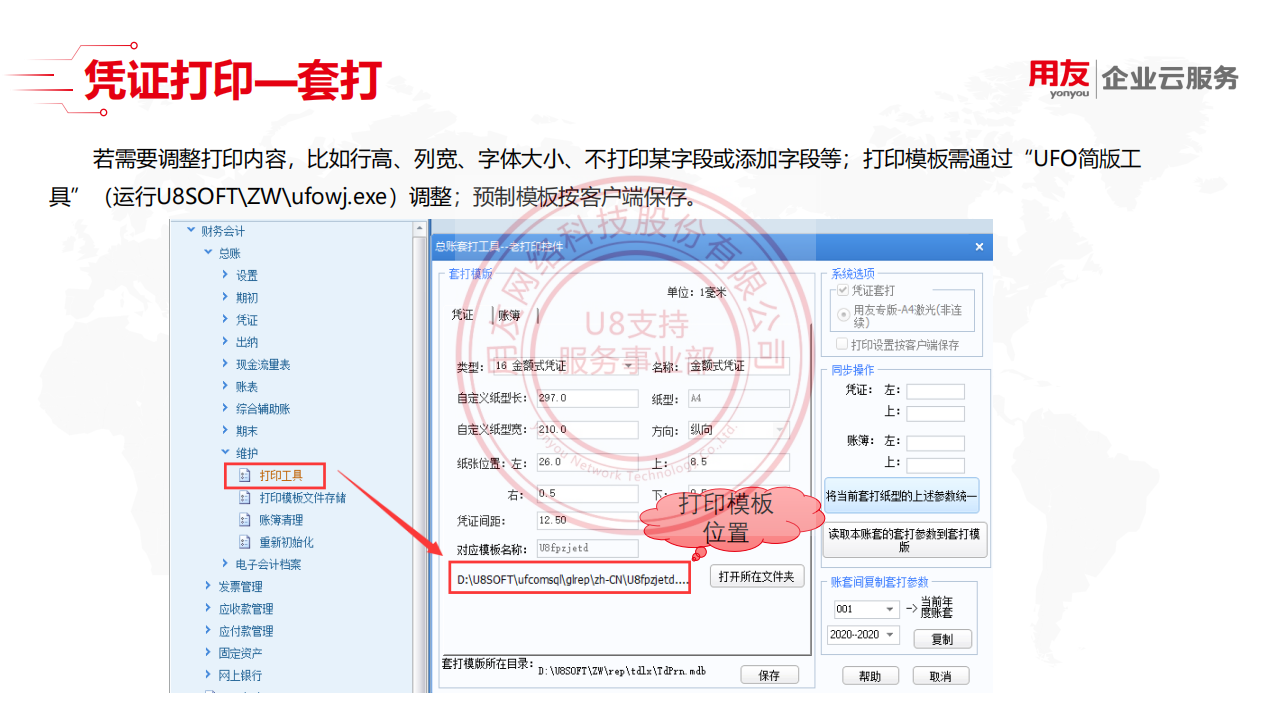The width and height of the screenshot is (1272, 715).
Task: Expand the 期末 tree node
Action: coord(225,431)
